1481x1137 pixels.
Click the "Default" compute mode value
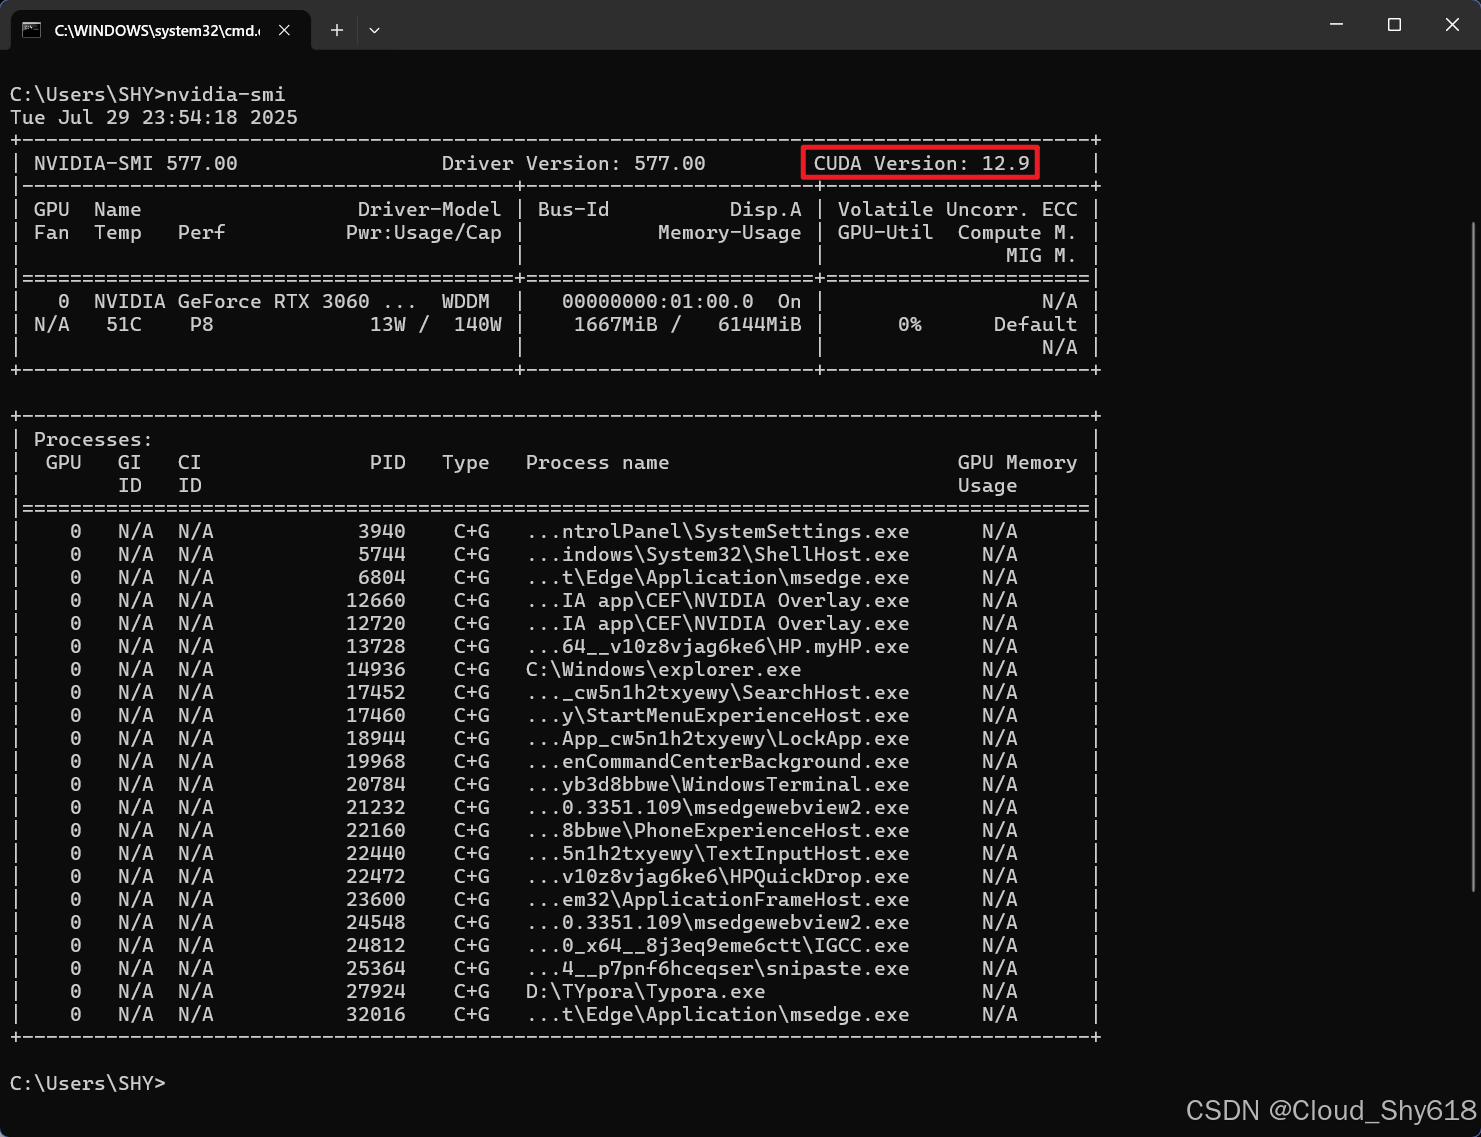[x=1036, y=324]
